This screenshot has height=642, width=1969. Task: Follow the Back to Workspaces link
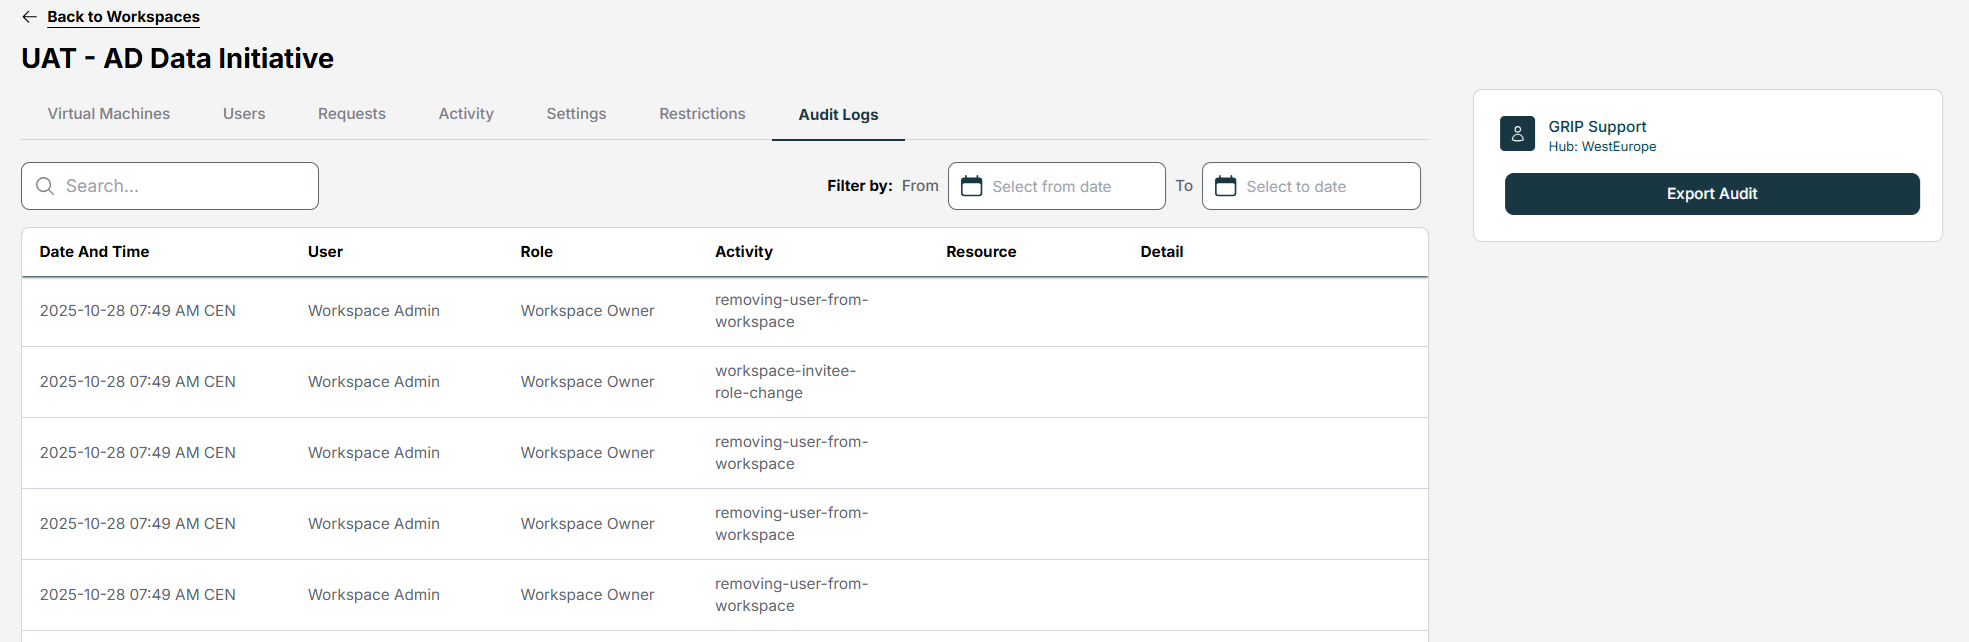pyautogui.click(x=123, y=17)
